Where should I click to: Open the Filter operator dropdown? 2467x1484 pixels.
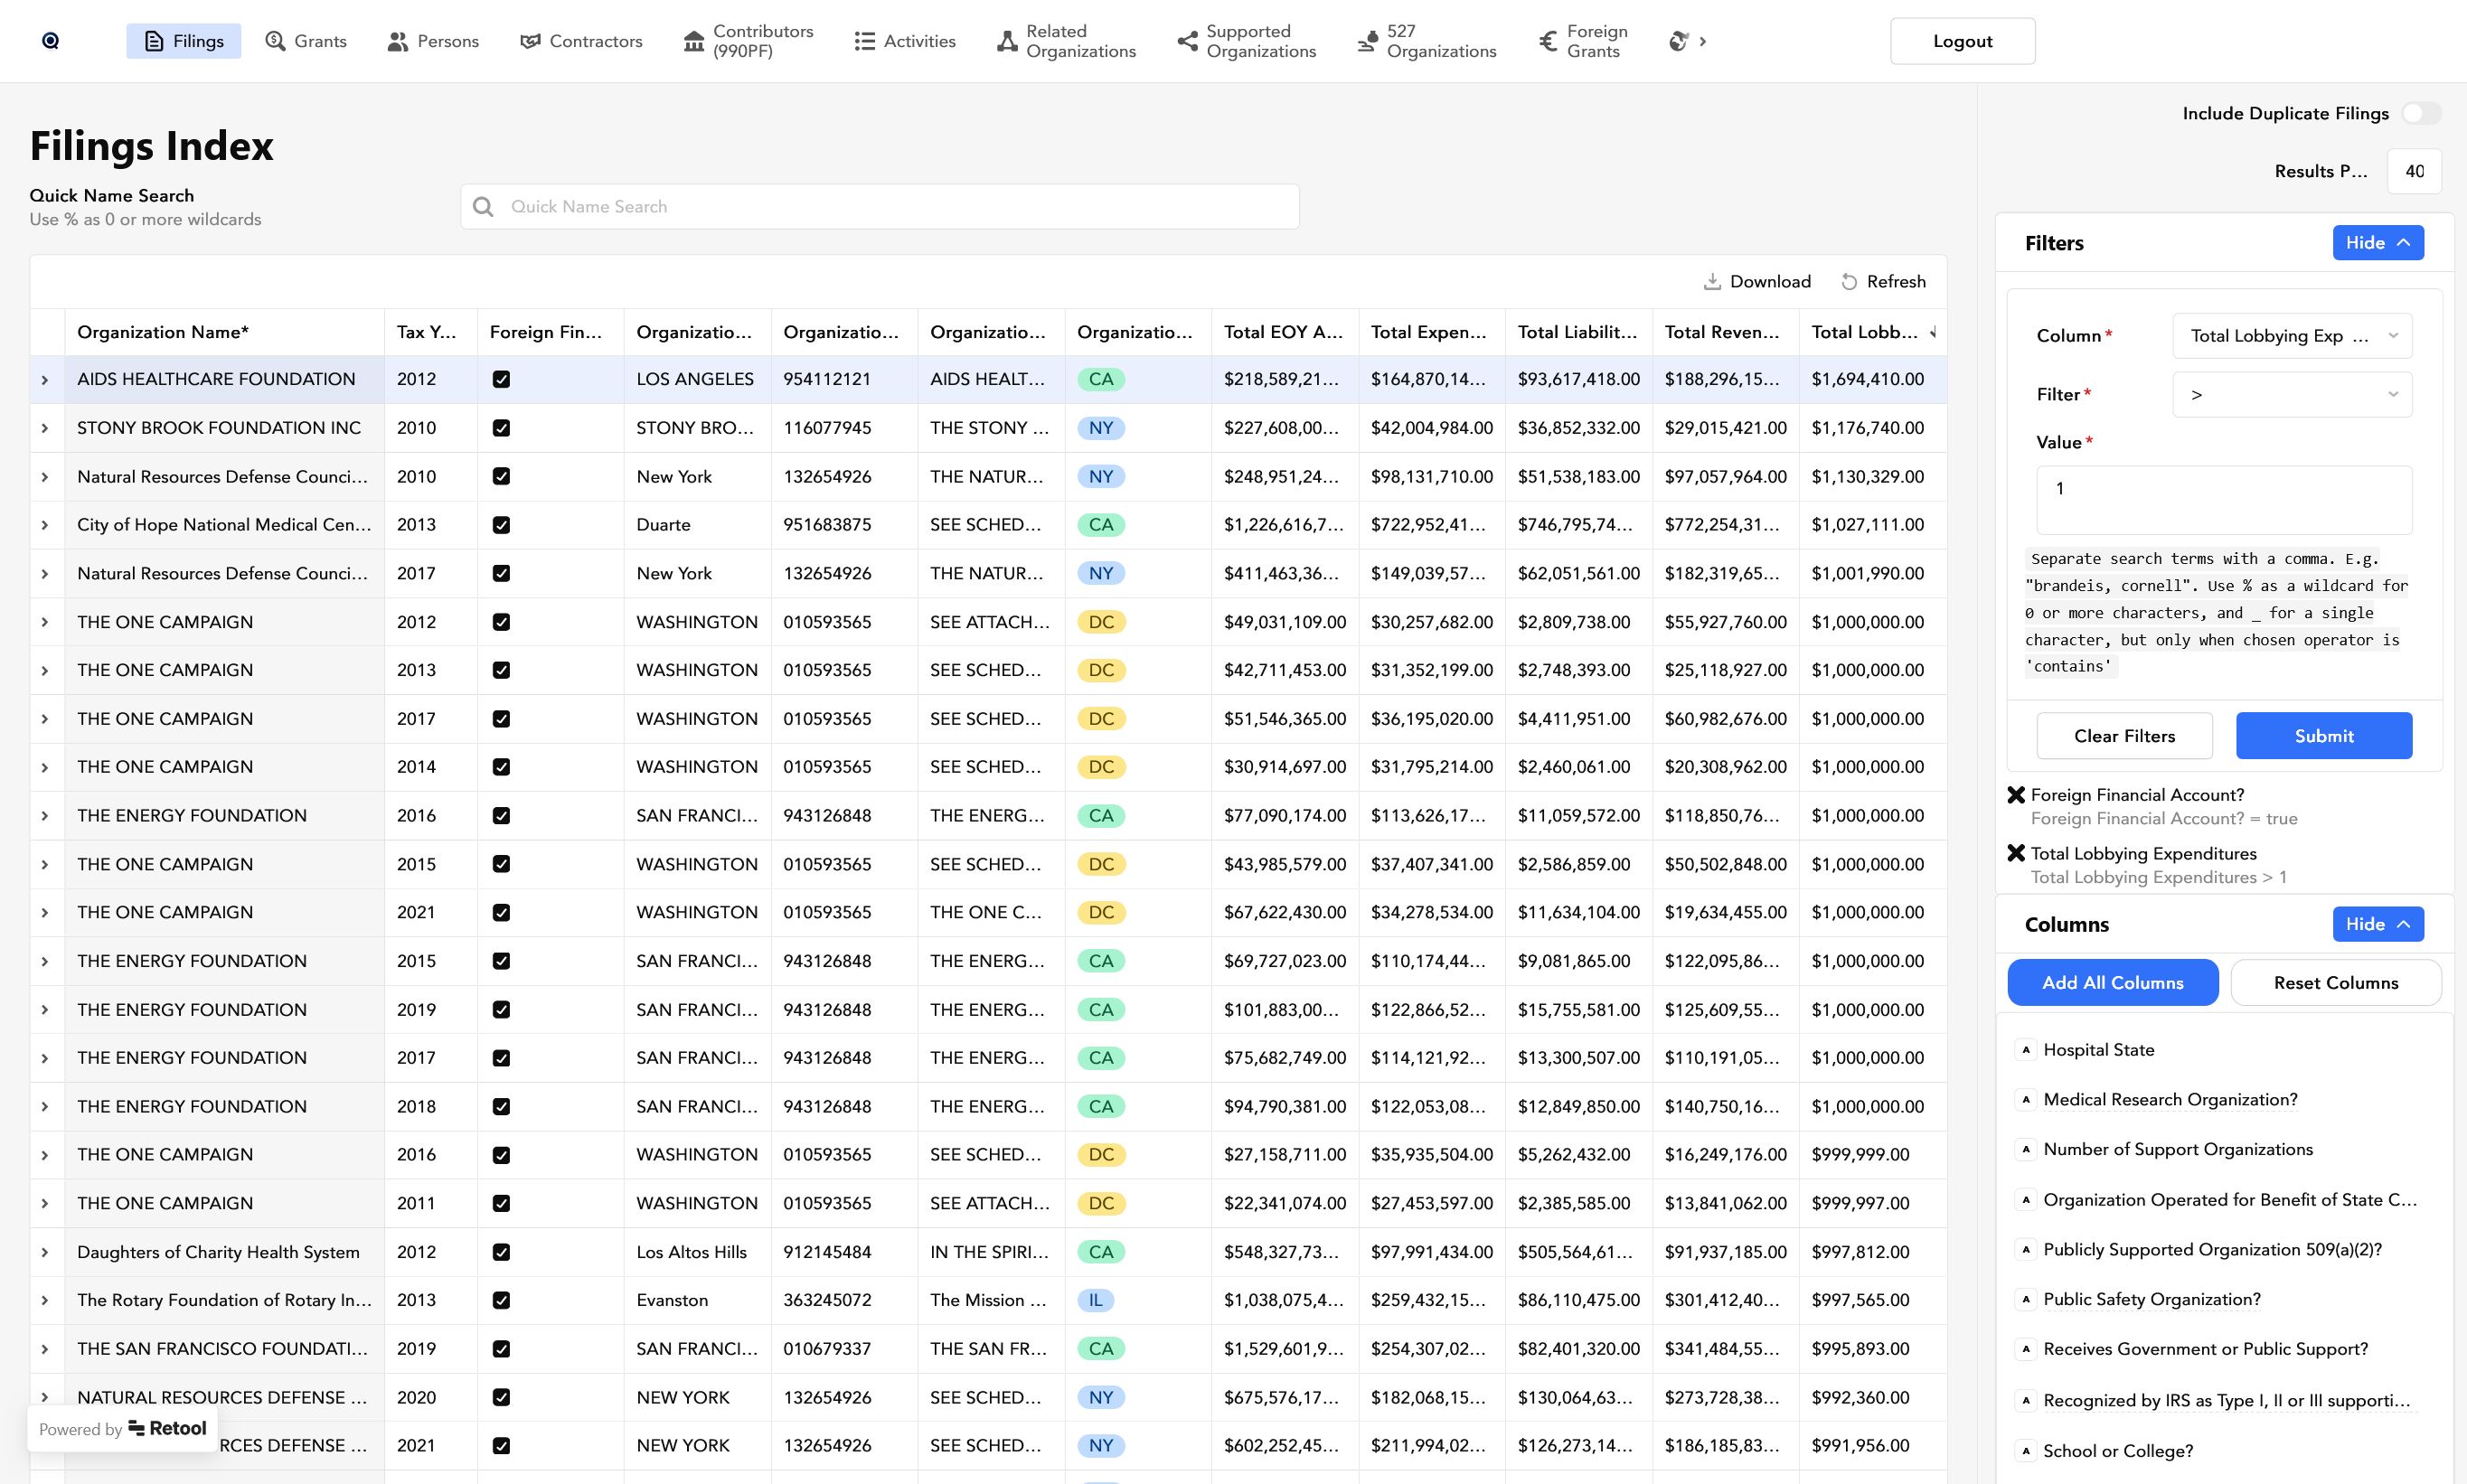tap(2291, 395)
